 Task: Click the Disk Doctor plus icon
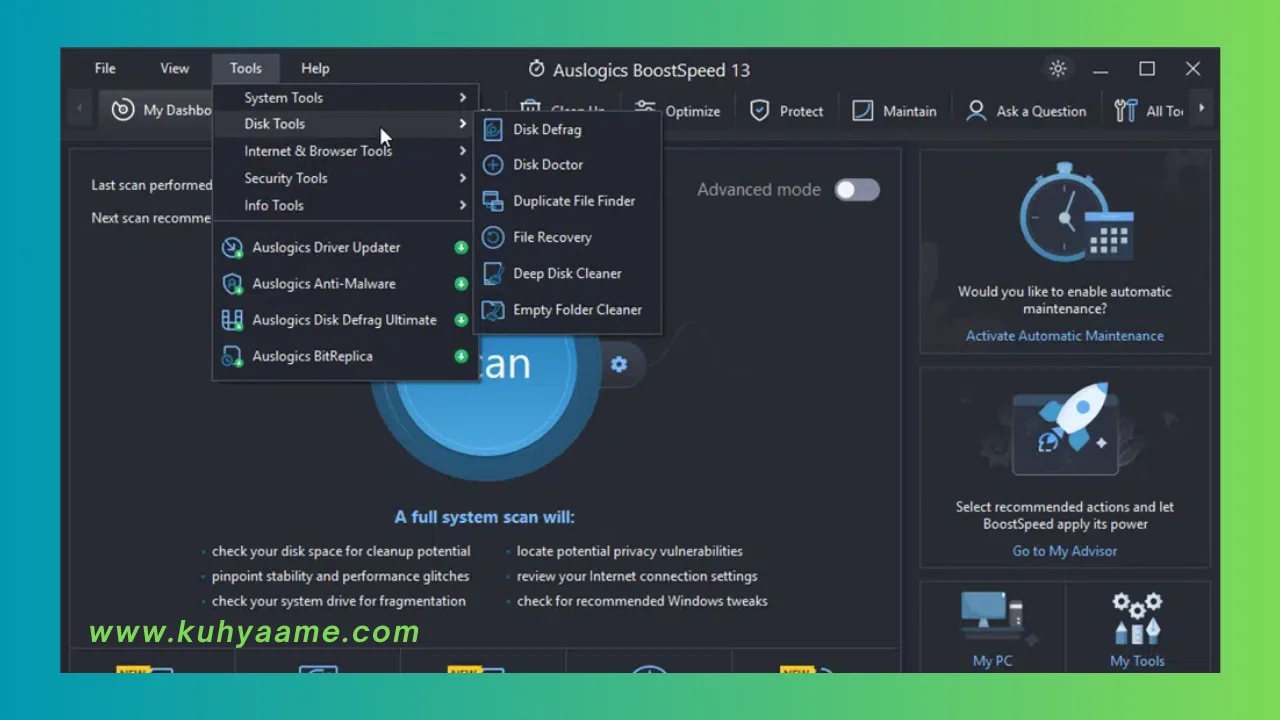[493, 165]
